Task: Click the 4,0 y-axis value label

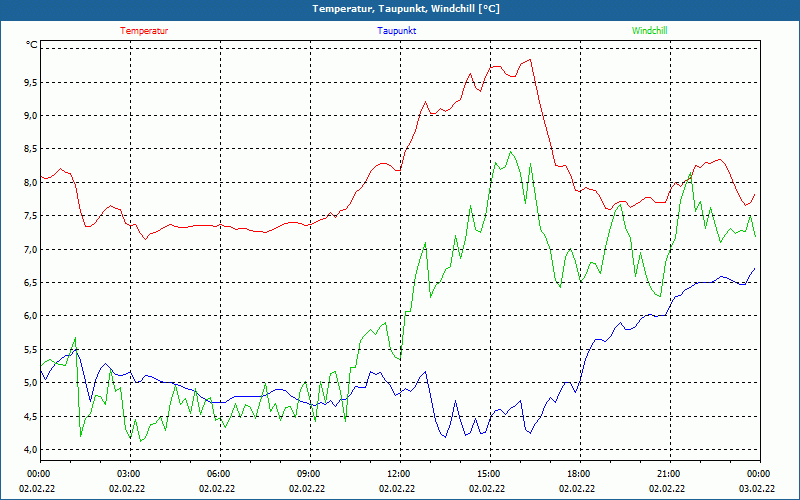Action: [x=30, y=449]
